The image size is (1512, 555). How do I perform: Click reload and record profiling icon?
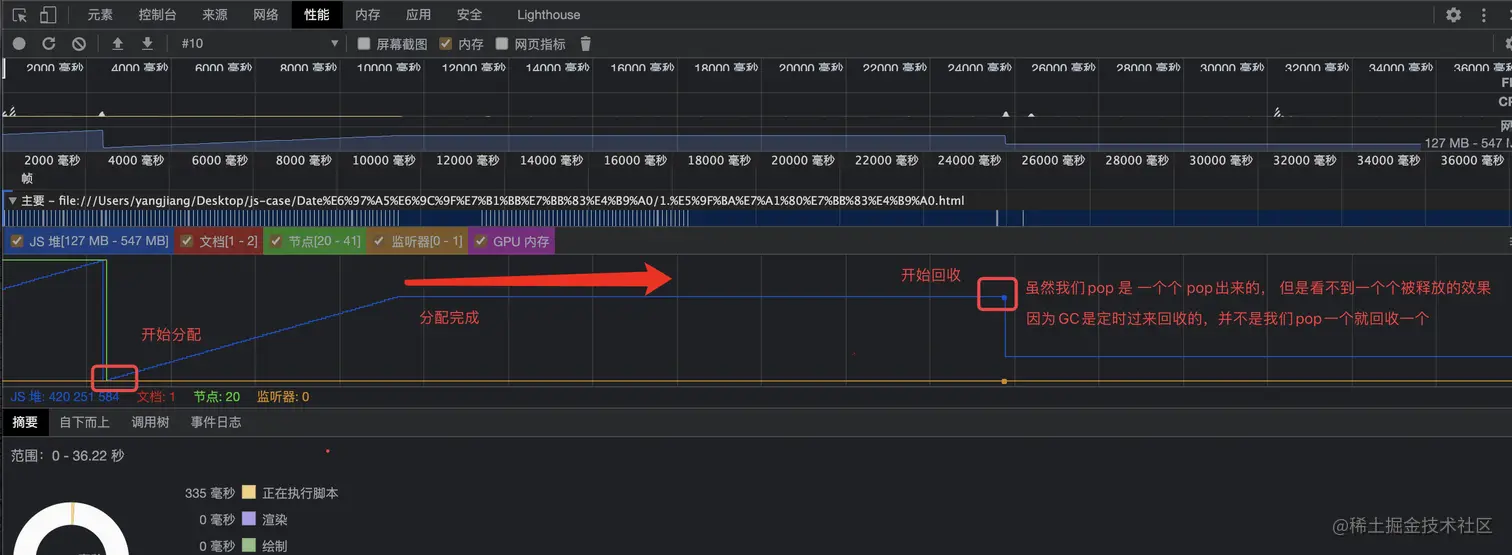(x=48, y=44)
